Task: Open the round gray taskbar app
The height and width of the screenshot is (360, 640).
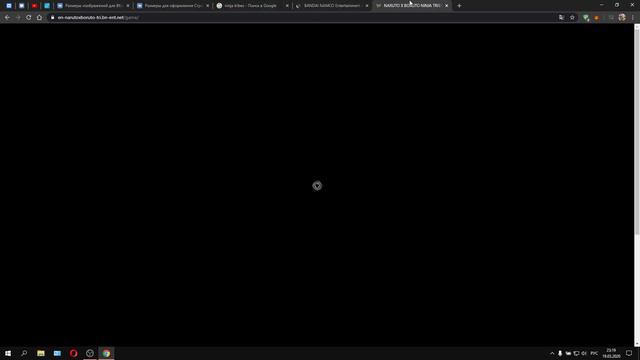Action: pos(90,353)
